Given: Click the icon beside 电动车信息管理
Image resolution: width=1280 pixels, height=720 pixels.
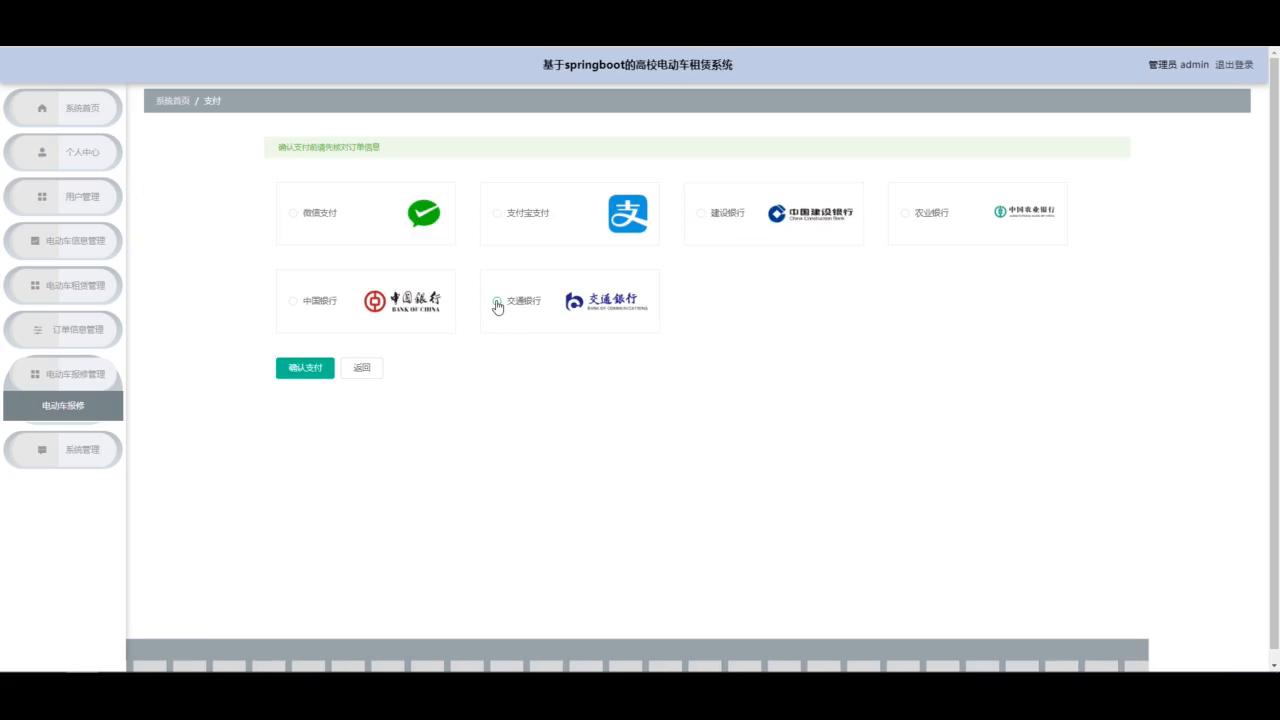Looking at the screenshot, I should [35, 241].
